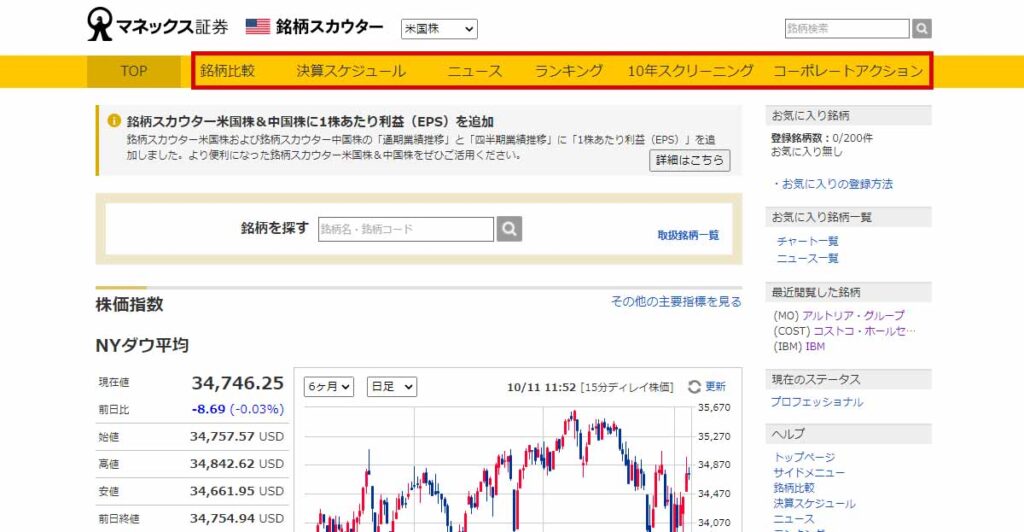This screenshot has height=532, width=1024.
Task: Click the 銘柄スカウター title text
Action: click(329, 27)
